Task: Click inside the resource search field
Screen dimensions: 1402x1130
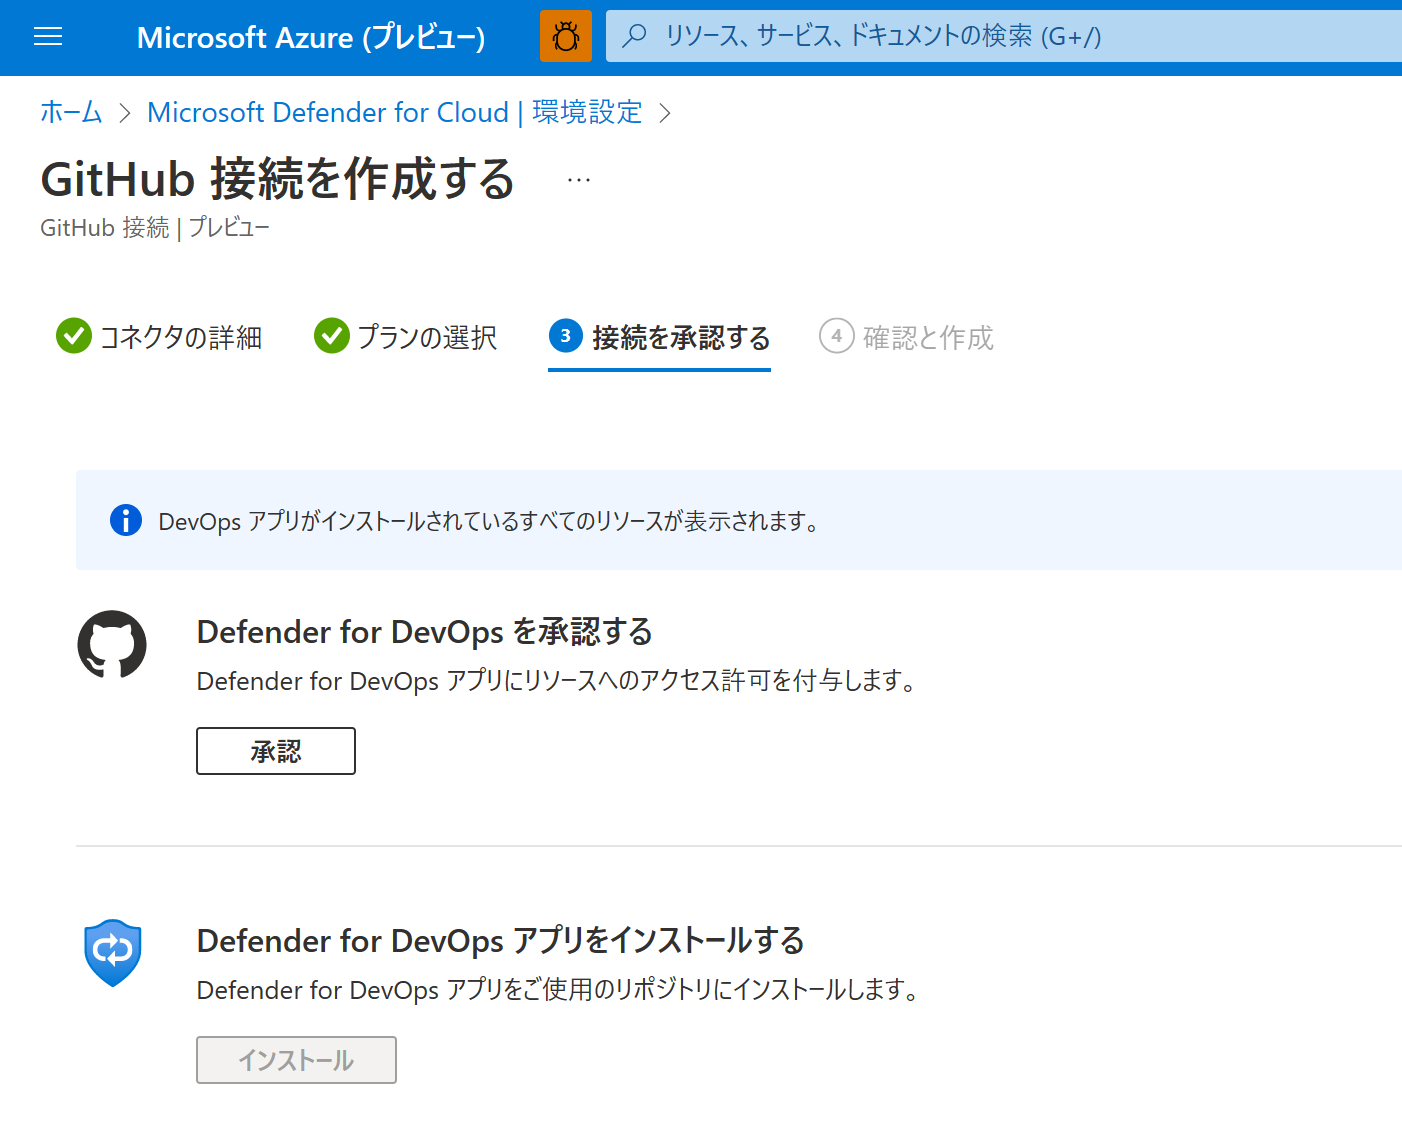Action: tap(950, 36)
